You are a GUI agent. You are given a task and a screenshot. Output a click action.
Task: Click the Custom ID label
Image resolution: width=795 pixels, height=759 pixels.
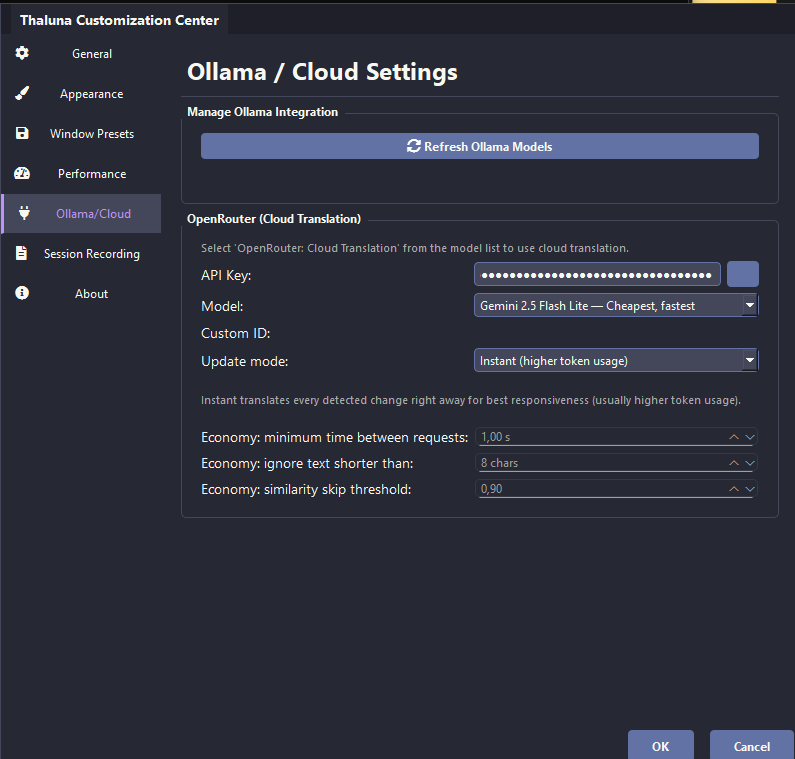(x=236, y=333)
